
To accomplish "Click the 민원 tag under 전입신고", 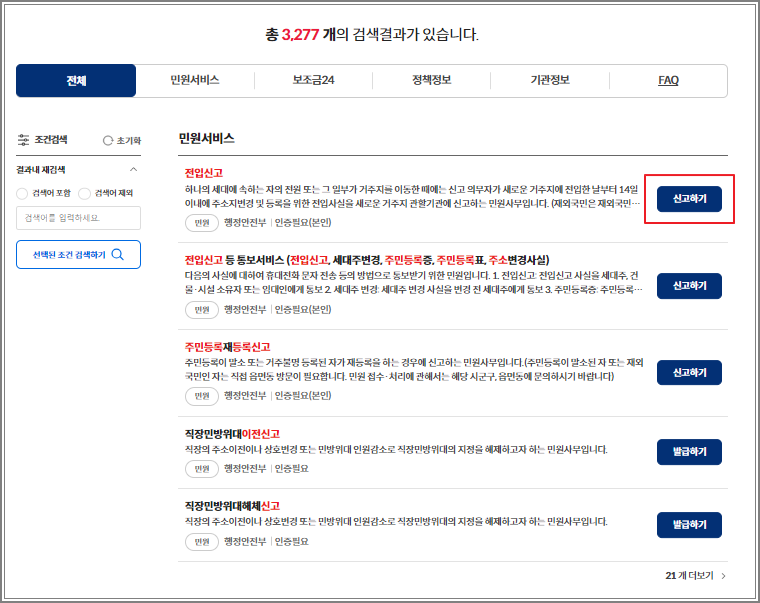I will 202,223.
